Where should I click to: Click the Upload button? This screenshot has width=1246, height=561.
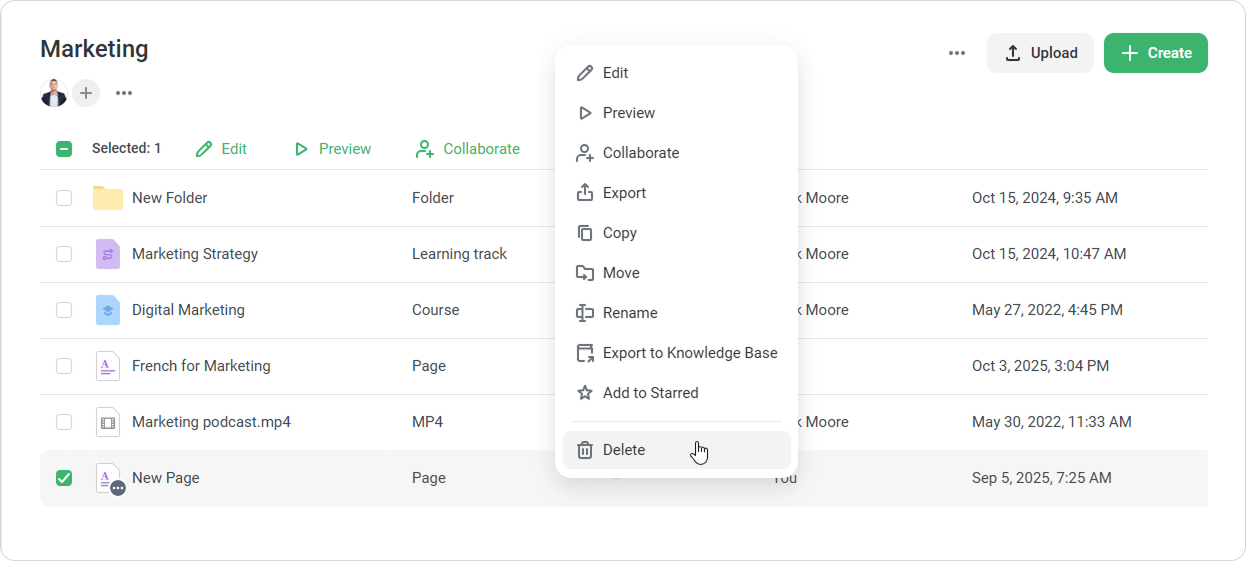click(1041, 53)
